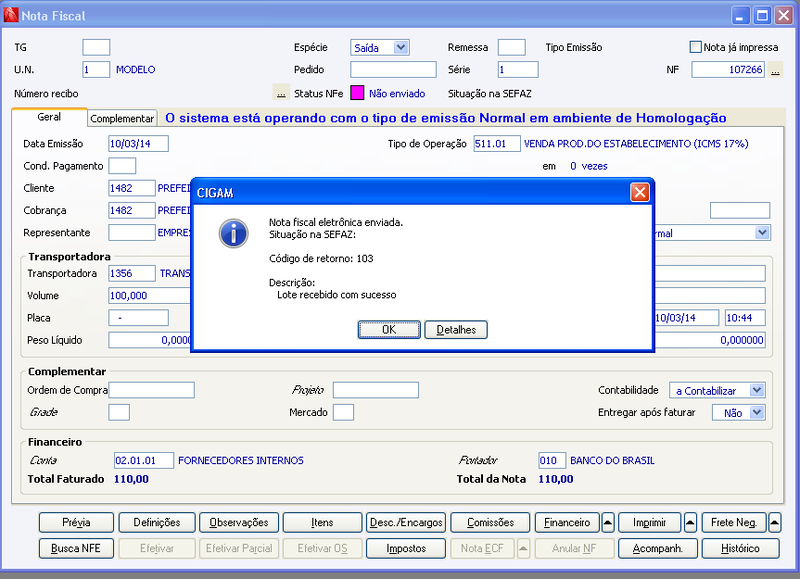Viewport: 800px width, 579px height.
Task: Open Detalhes in the CIGAM dialog
Action: click(456, 330)
